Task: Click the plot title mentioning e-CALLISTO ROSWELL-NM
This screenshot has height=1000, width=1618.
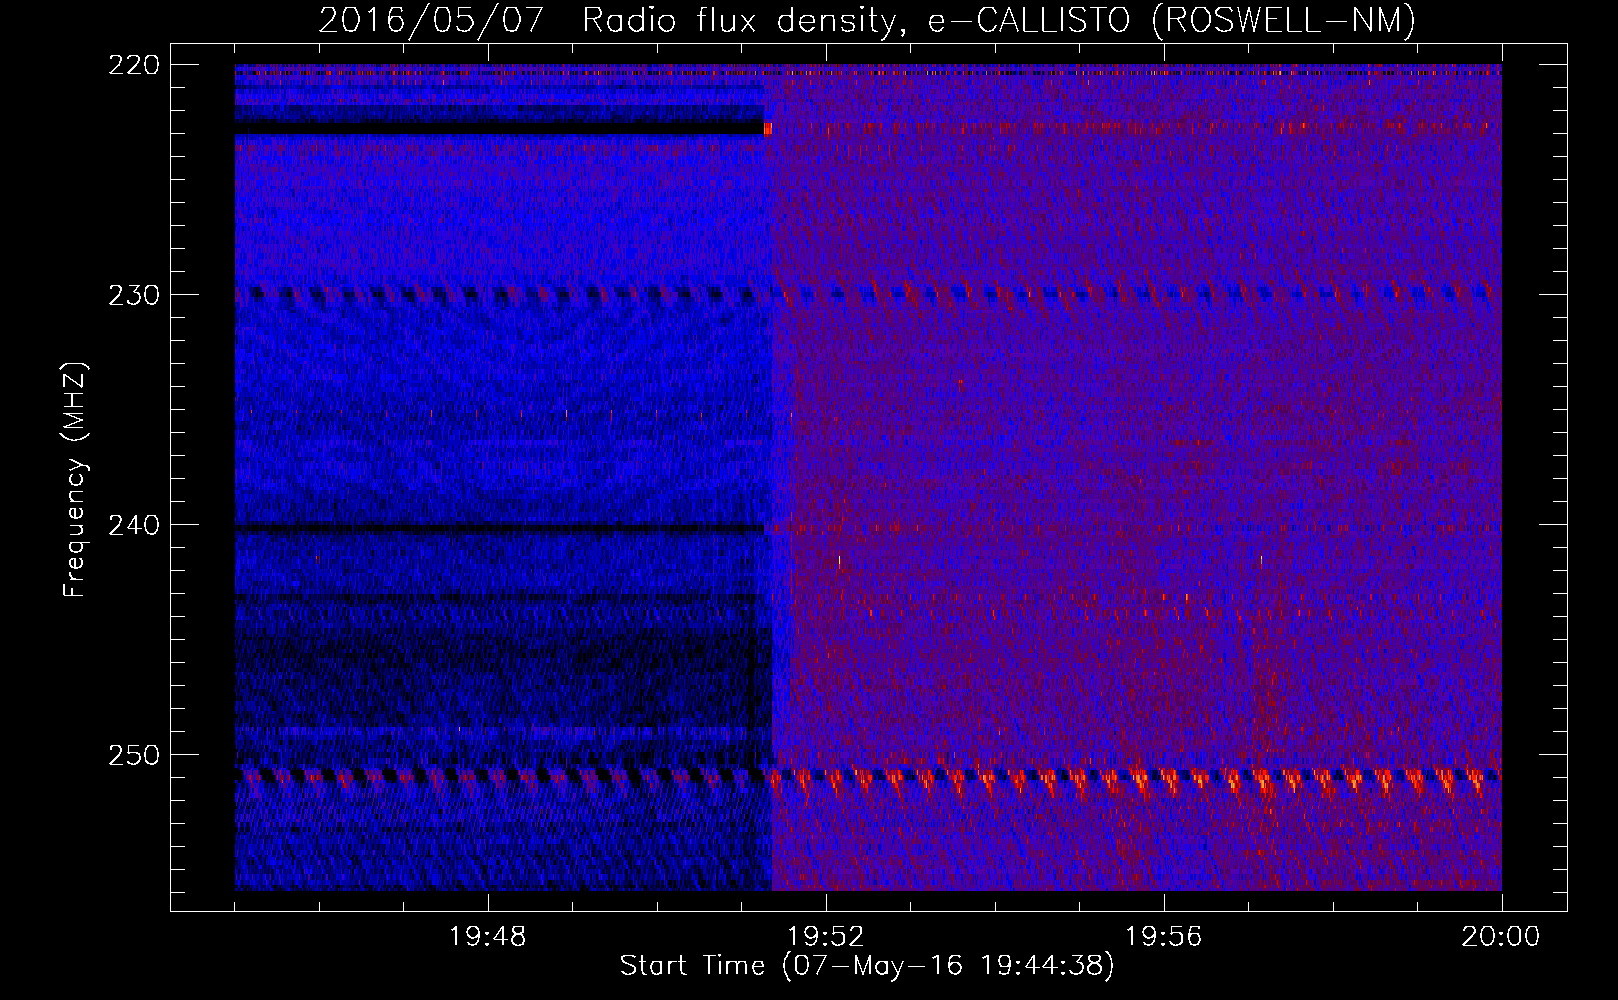Action: tap(868, 21)
